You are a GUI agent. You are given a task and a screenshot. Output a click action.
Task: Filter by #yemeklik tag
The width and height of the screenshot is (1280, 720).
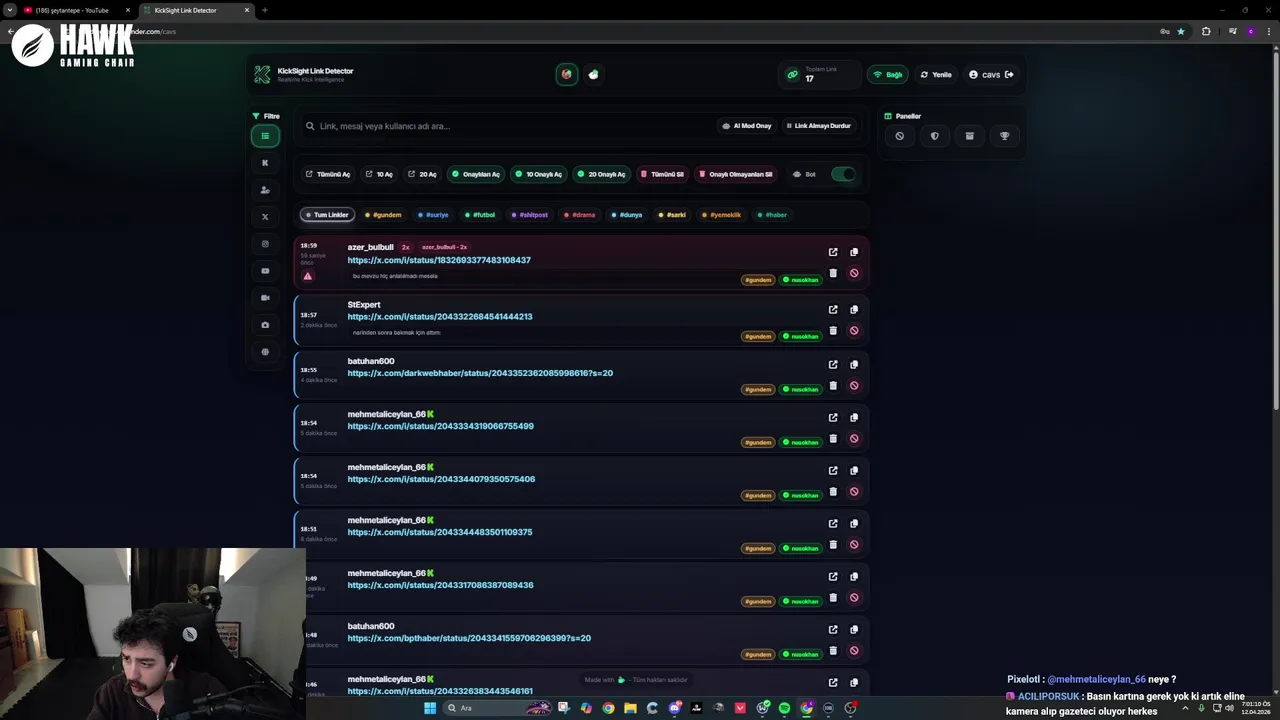click(722, 215)
